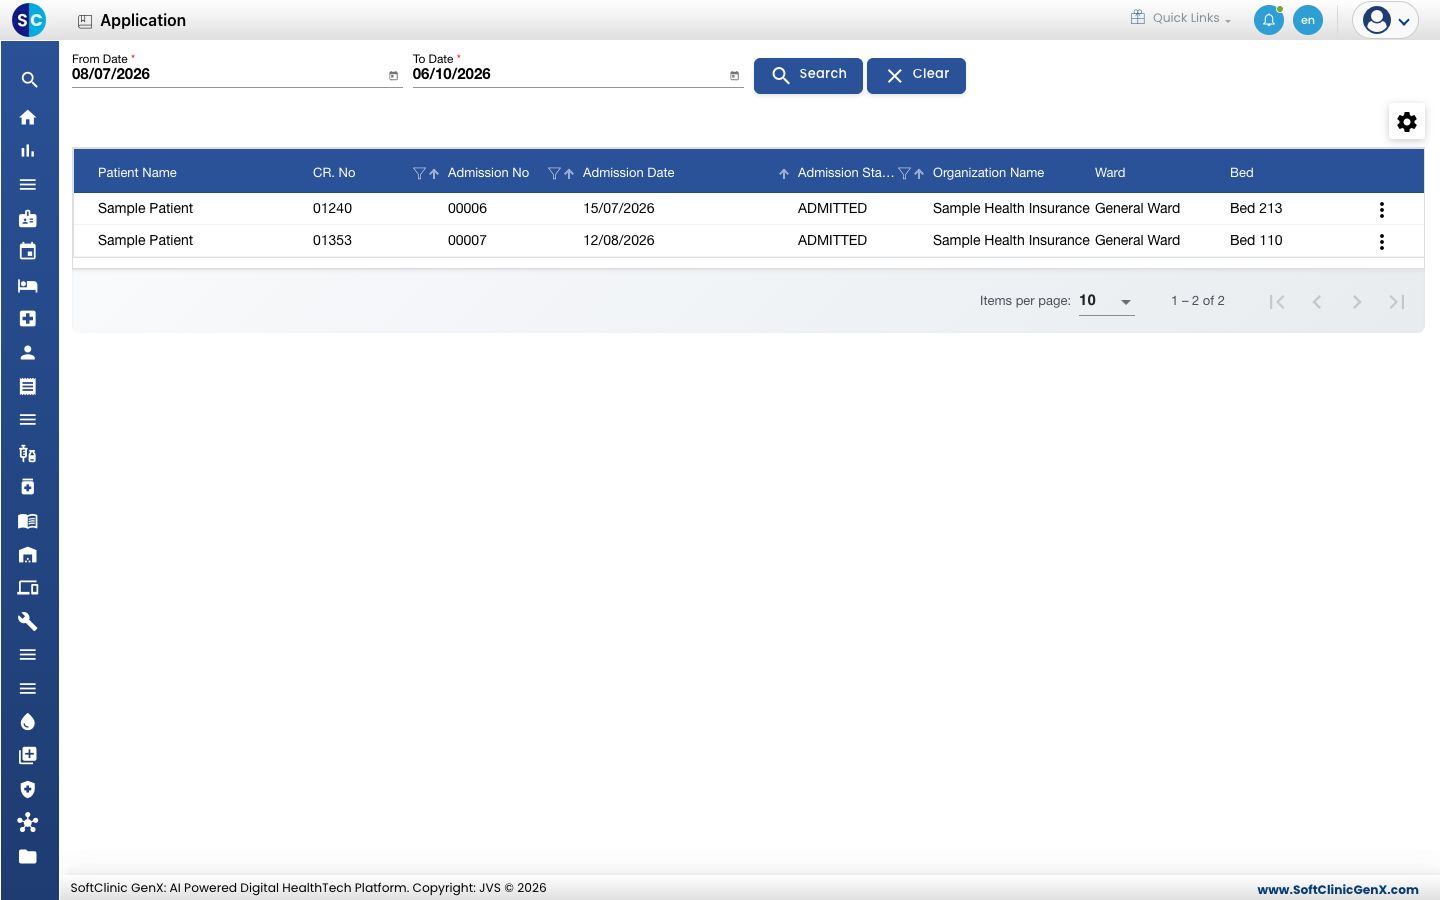The width and height of the screenshot is (1440, 900).
Task: Open the blood drop icon in sidebar
Action: (28, 722)
